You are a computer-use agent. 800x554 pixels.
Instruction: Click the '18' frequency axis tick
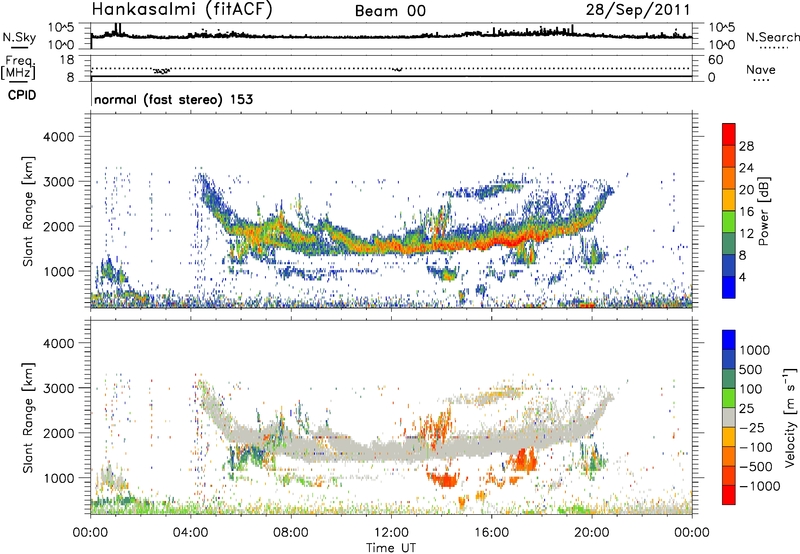click(67, 60)
